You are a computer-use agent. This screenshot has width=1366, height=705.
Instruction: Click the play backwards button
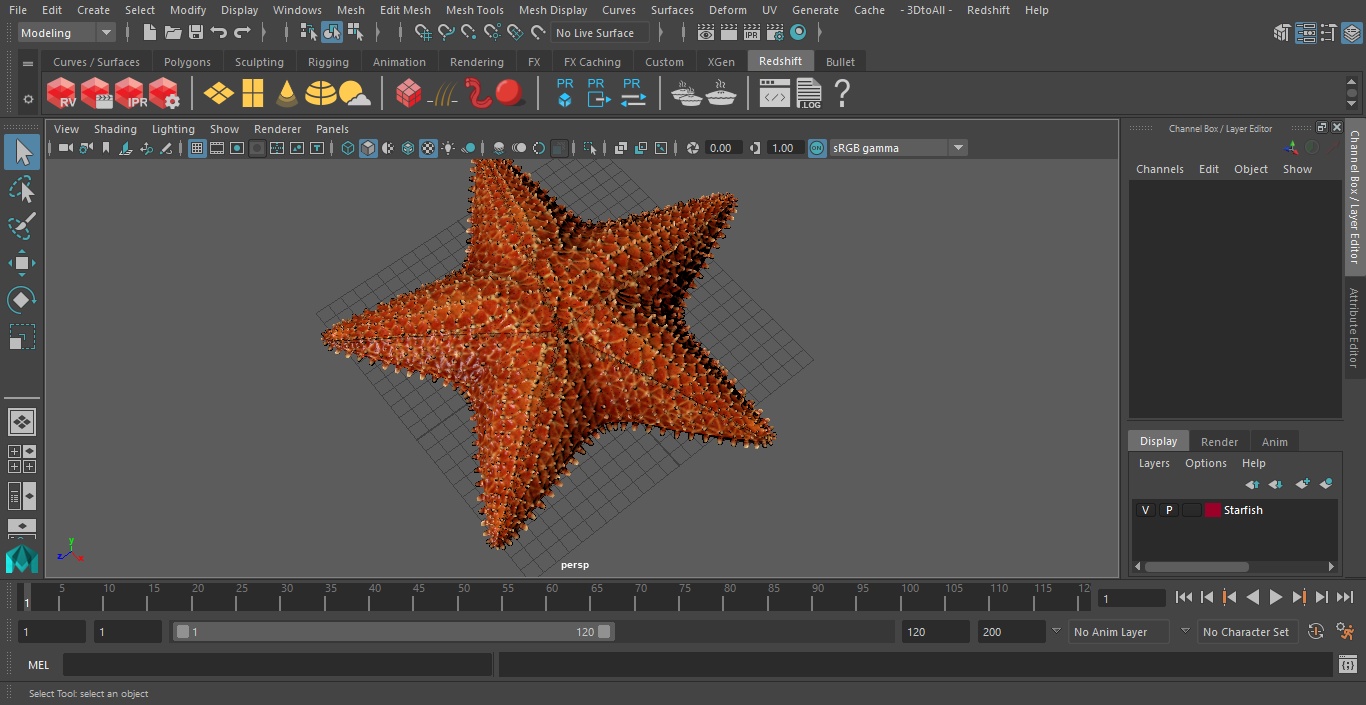click(x=1252, y=597)
